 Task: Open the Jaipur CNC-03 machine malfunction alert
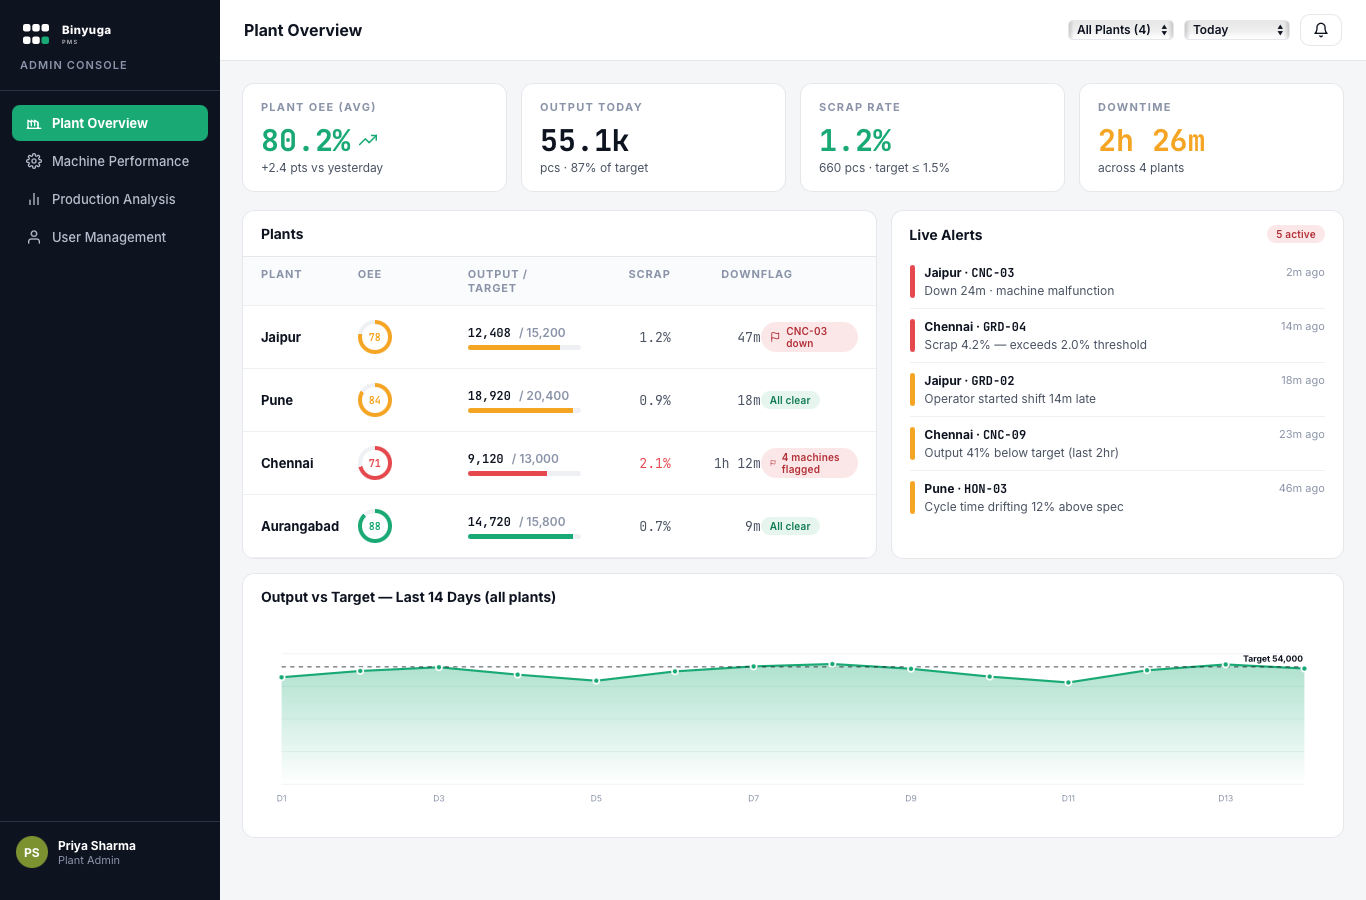(x=1117, y=282)
